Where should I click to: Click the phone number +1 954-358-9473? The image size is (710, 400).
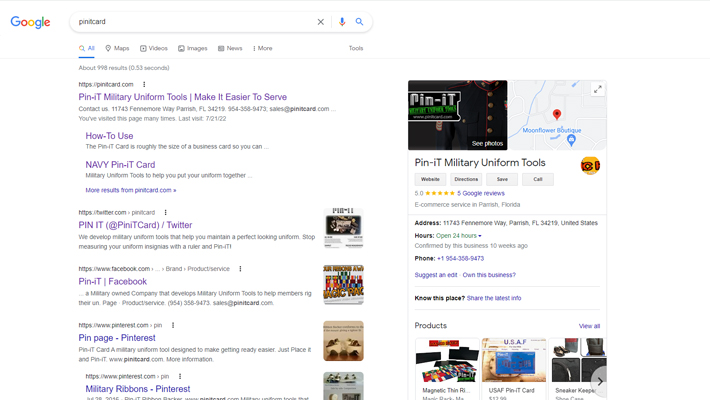[x=461, y=259]
